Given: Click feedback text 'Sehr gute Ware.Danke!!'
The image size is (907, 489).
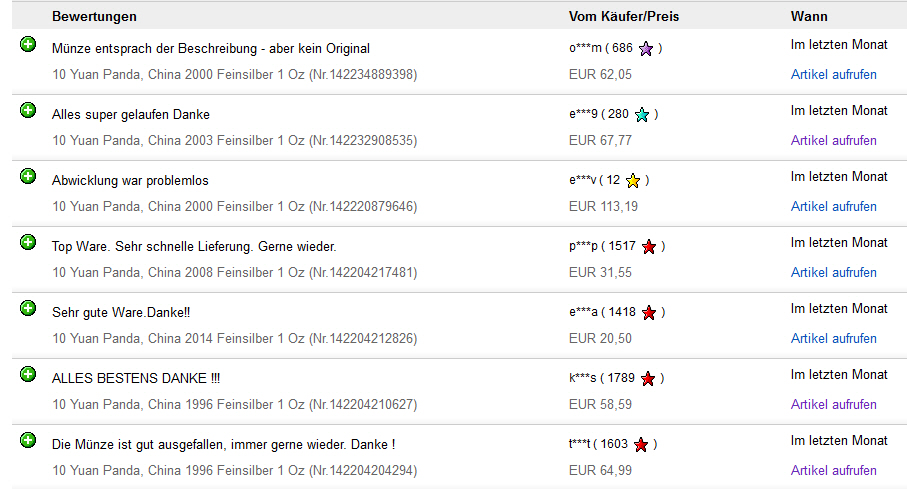Looking at the screenshot, I should (x=121, y=313).
